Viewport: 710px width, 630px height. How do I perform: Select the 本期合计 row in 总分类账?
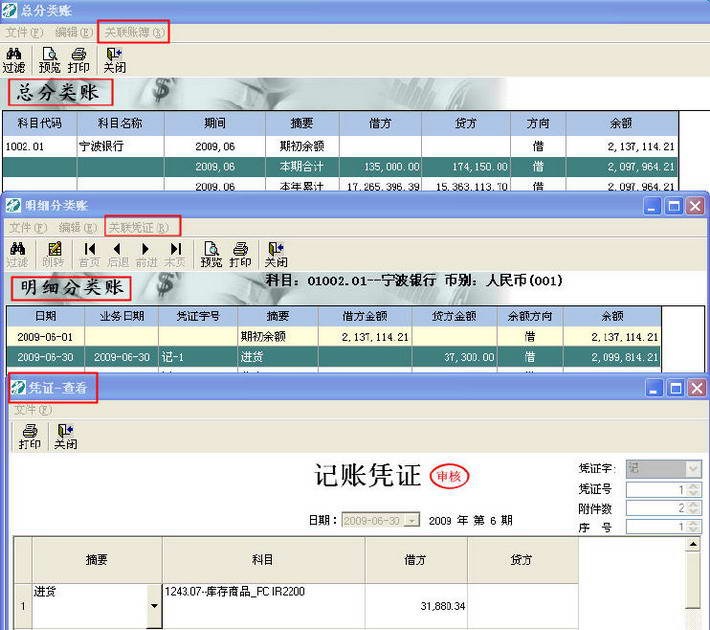coord(340,167)
